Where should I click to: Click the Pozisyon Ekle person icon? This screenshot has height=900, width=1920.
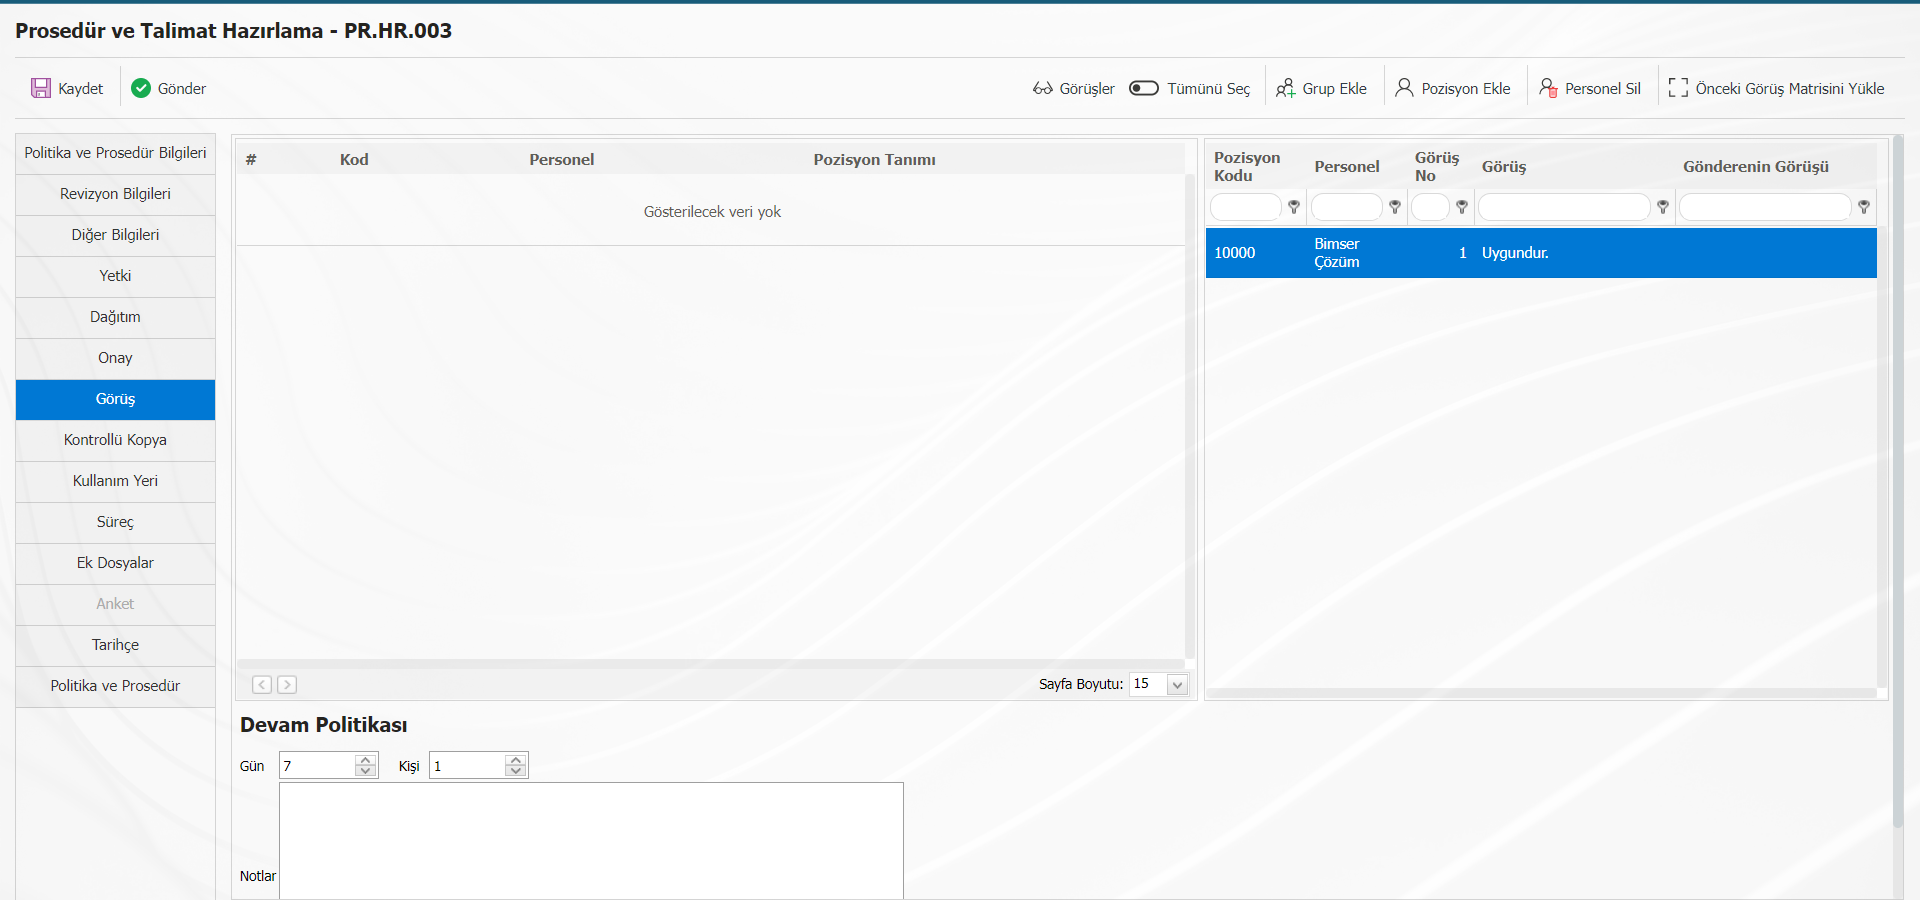(1404, 88)
